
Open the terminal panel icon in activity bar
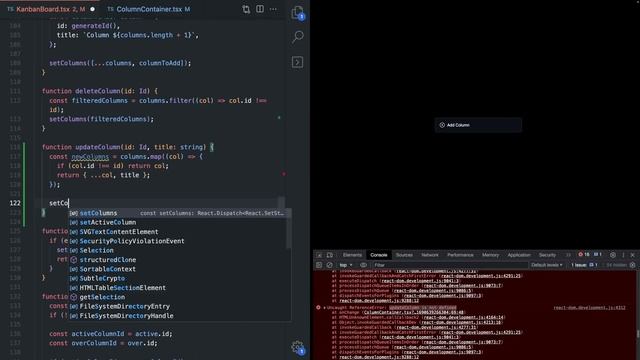click(x=297, y=62)
